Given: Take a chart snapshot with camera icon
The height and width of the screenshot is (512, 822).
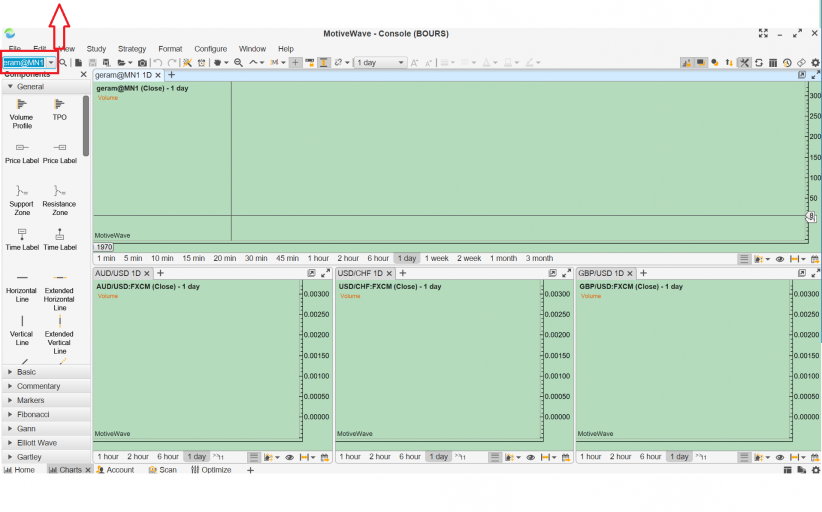Looking at the screenshot, I should point(142,62).
